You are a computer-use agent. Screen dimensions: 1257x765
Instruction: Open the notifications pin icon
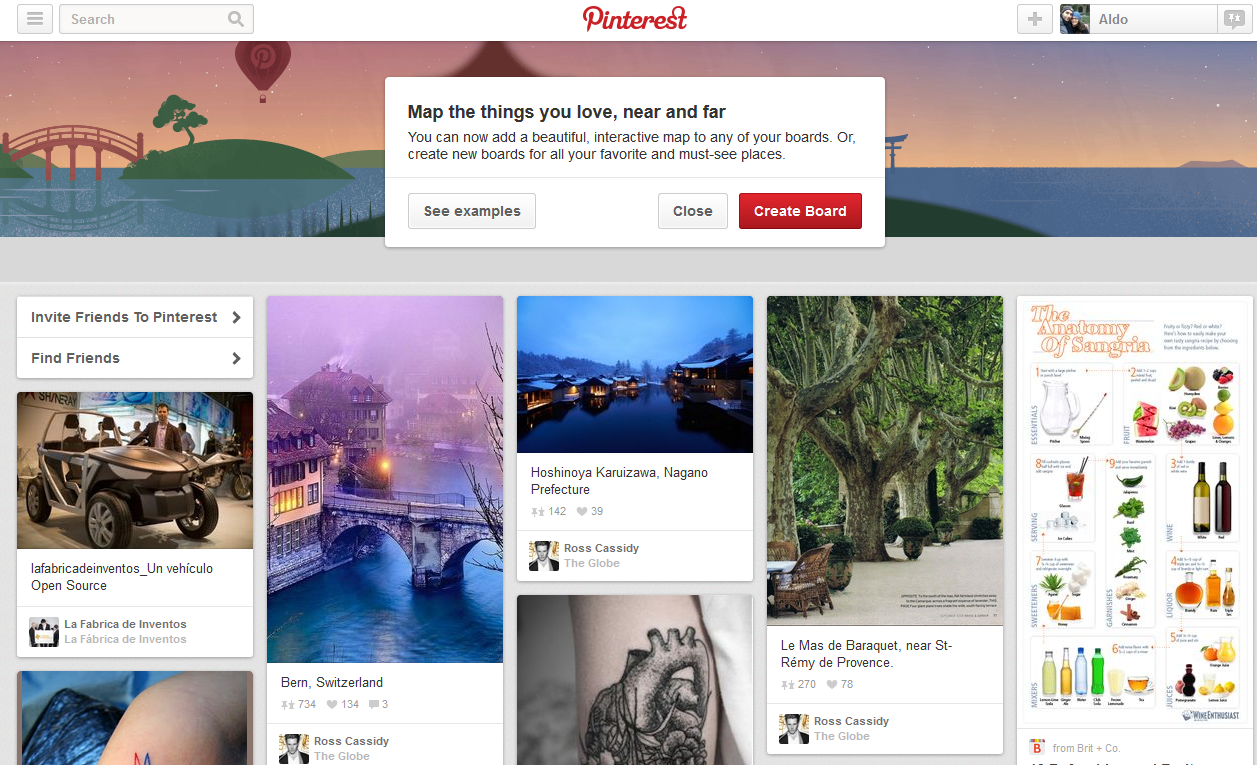[1231, 19]
